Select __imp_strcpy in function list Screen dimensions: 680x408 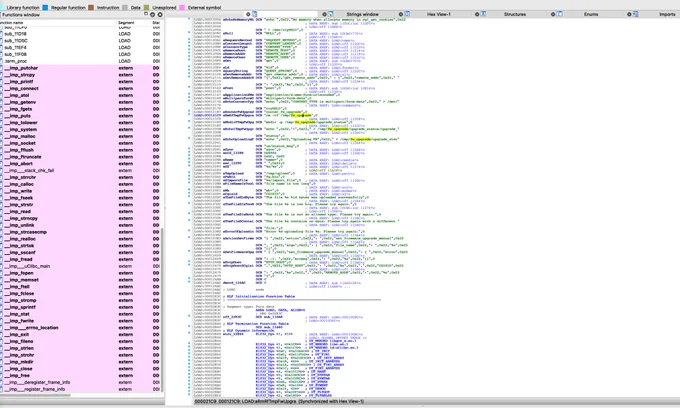[80, 75]
